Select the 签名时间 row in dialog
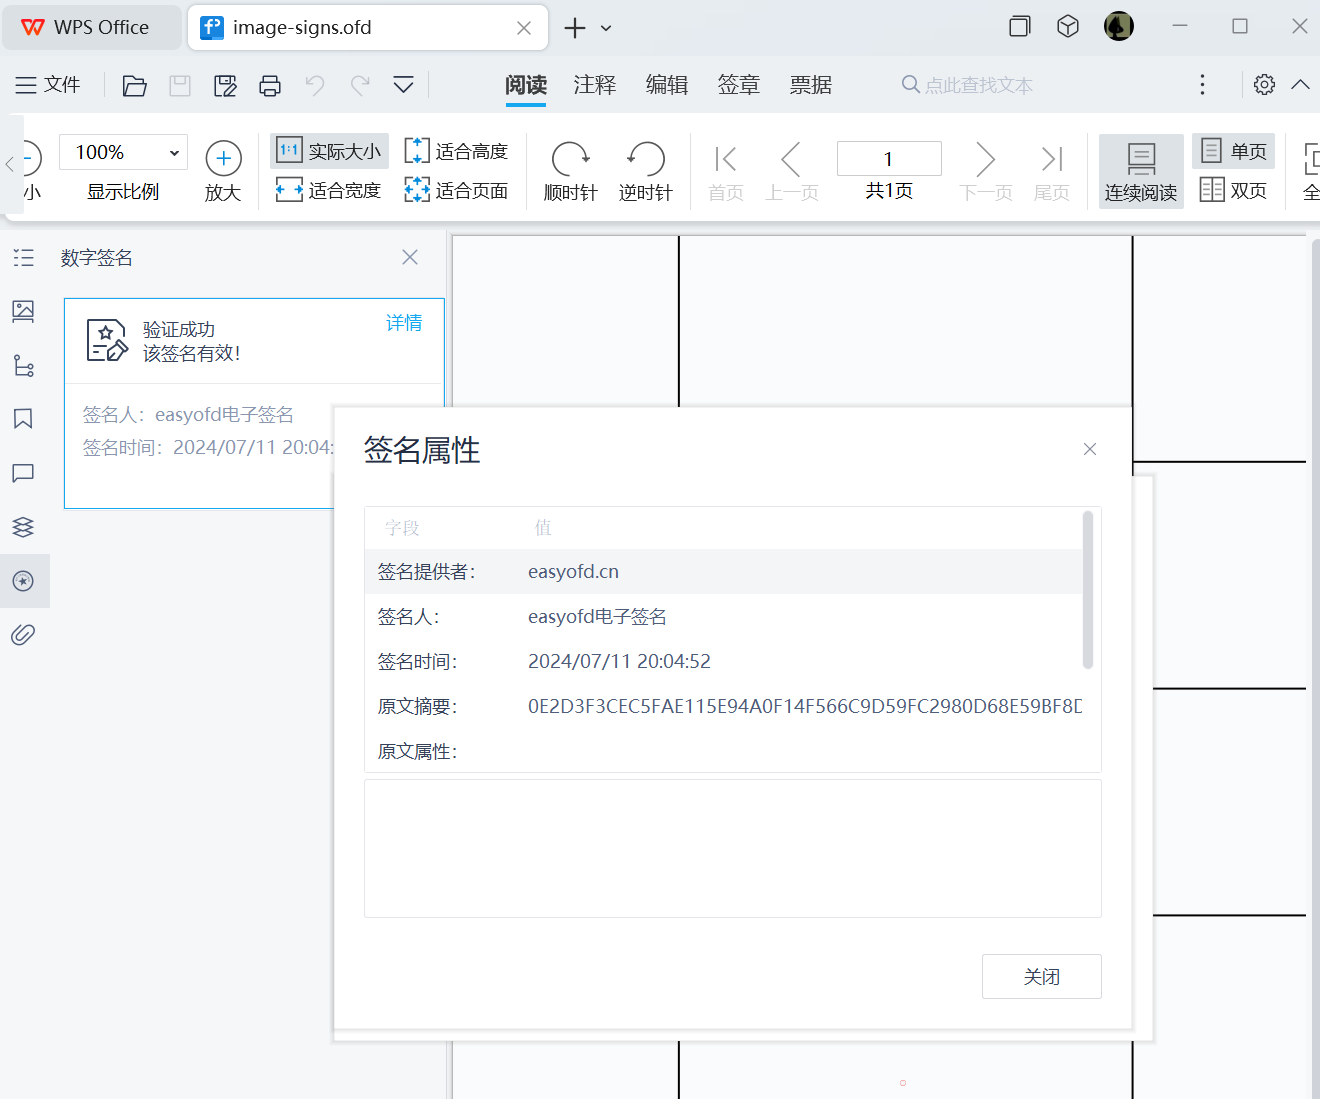Screen dimensions: 1320x1099 point(724,661)
